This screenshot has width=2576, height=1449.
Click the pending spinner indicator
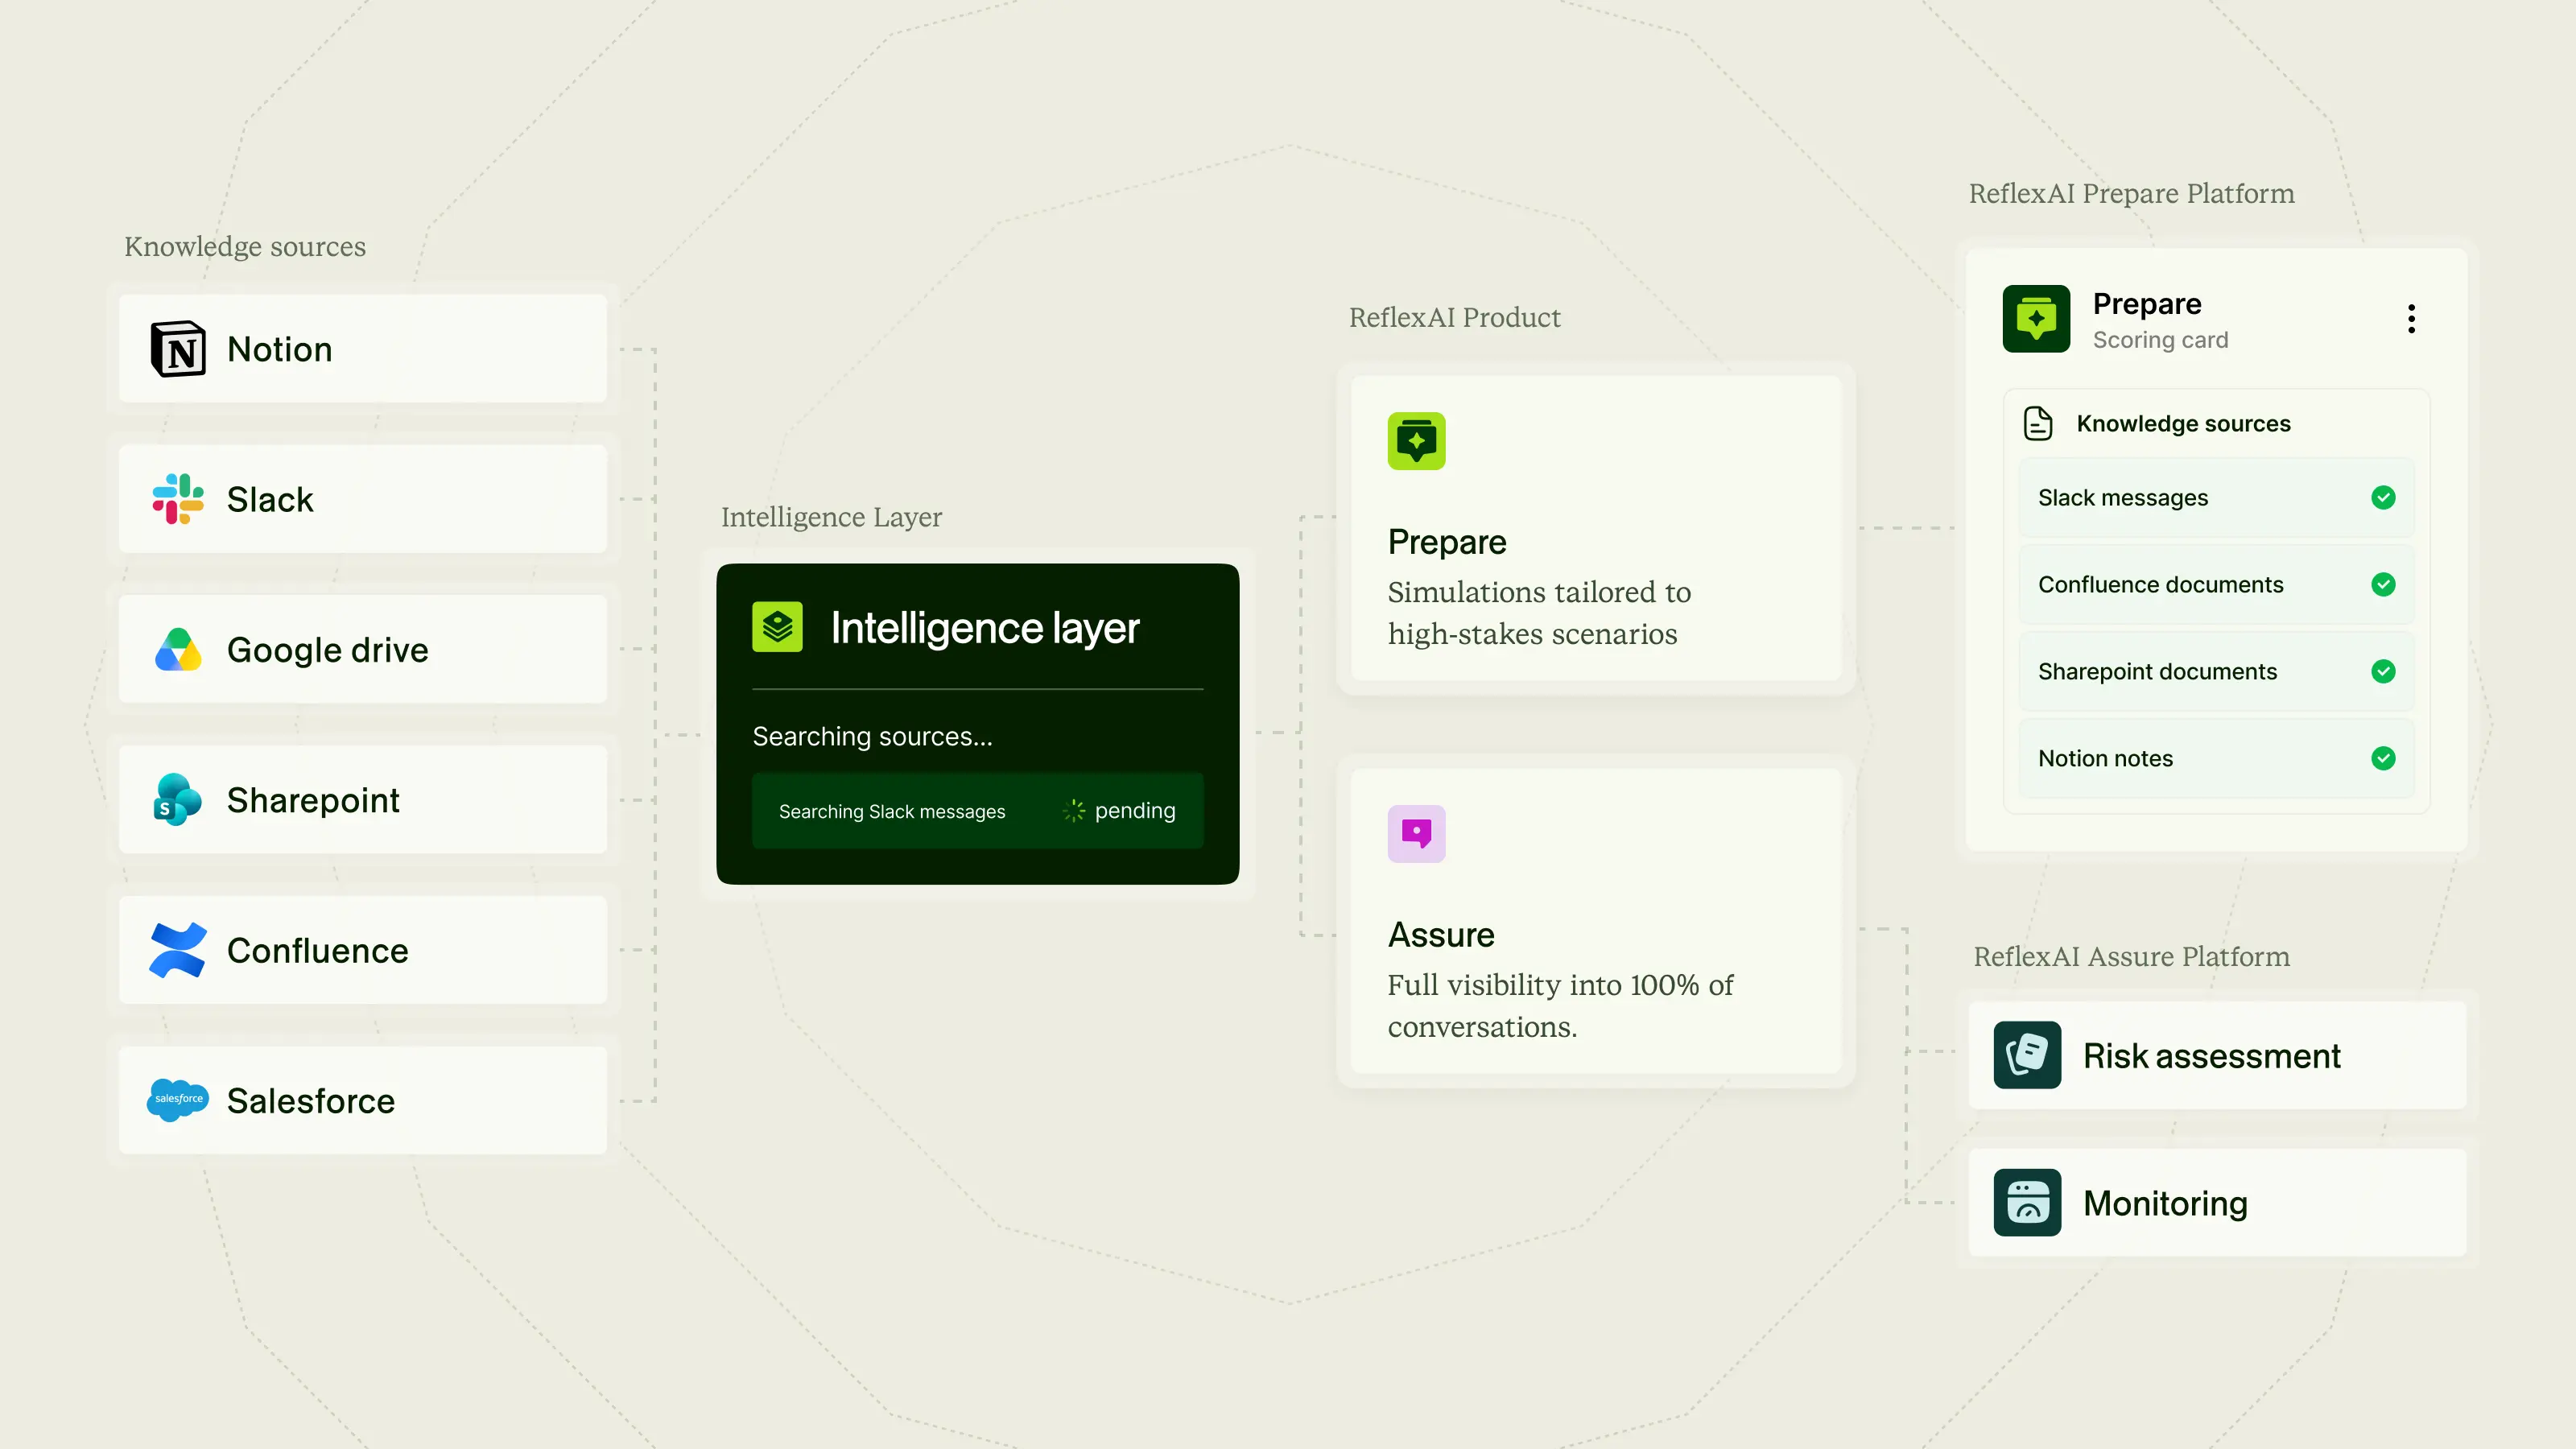click(x=1073, y=811)
